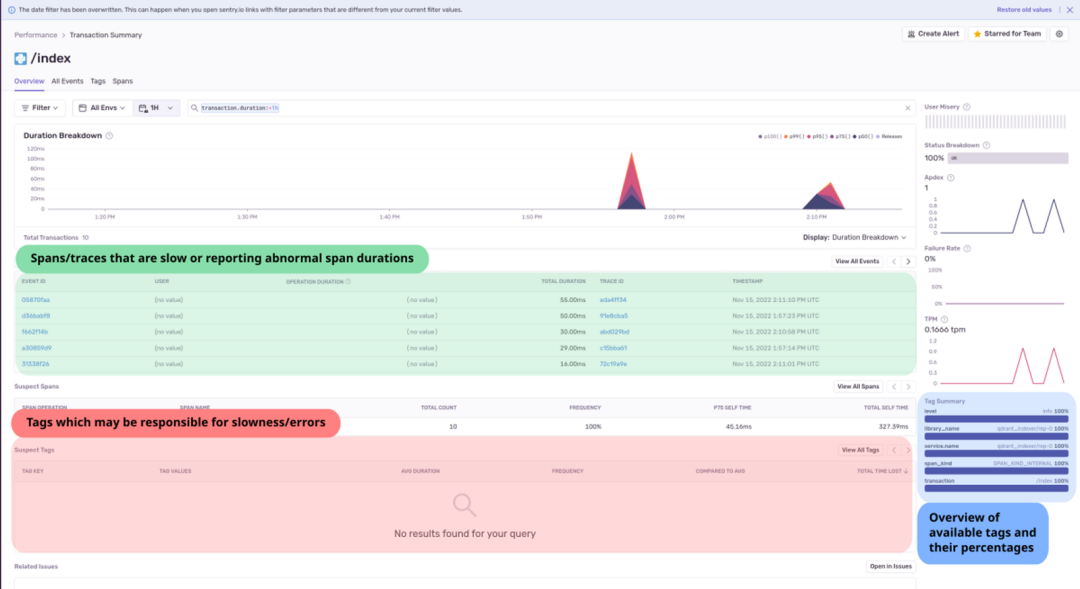
Task: Open the Duration Breakdown help tooltip icon
Action: (x=109, y=136)
